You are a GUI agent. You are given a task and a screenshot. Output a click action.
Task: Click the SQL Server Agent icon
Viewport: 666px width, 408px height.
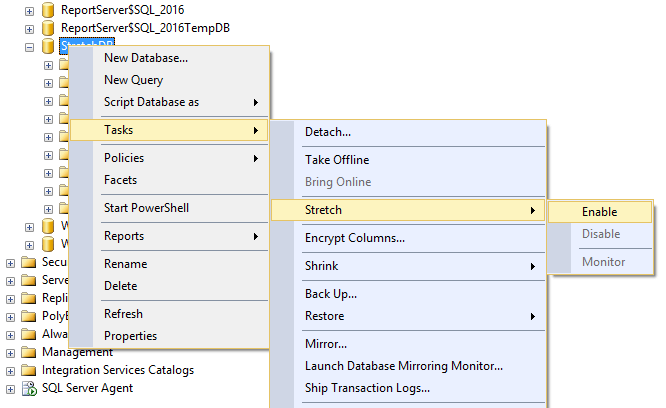29,388
